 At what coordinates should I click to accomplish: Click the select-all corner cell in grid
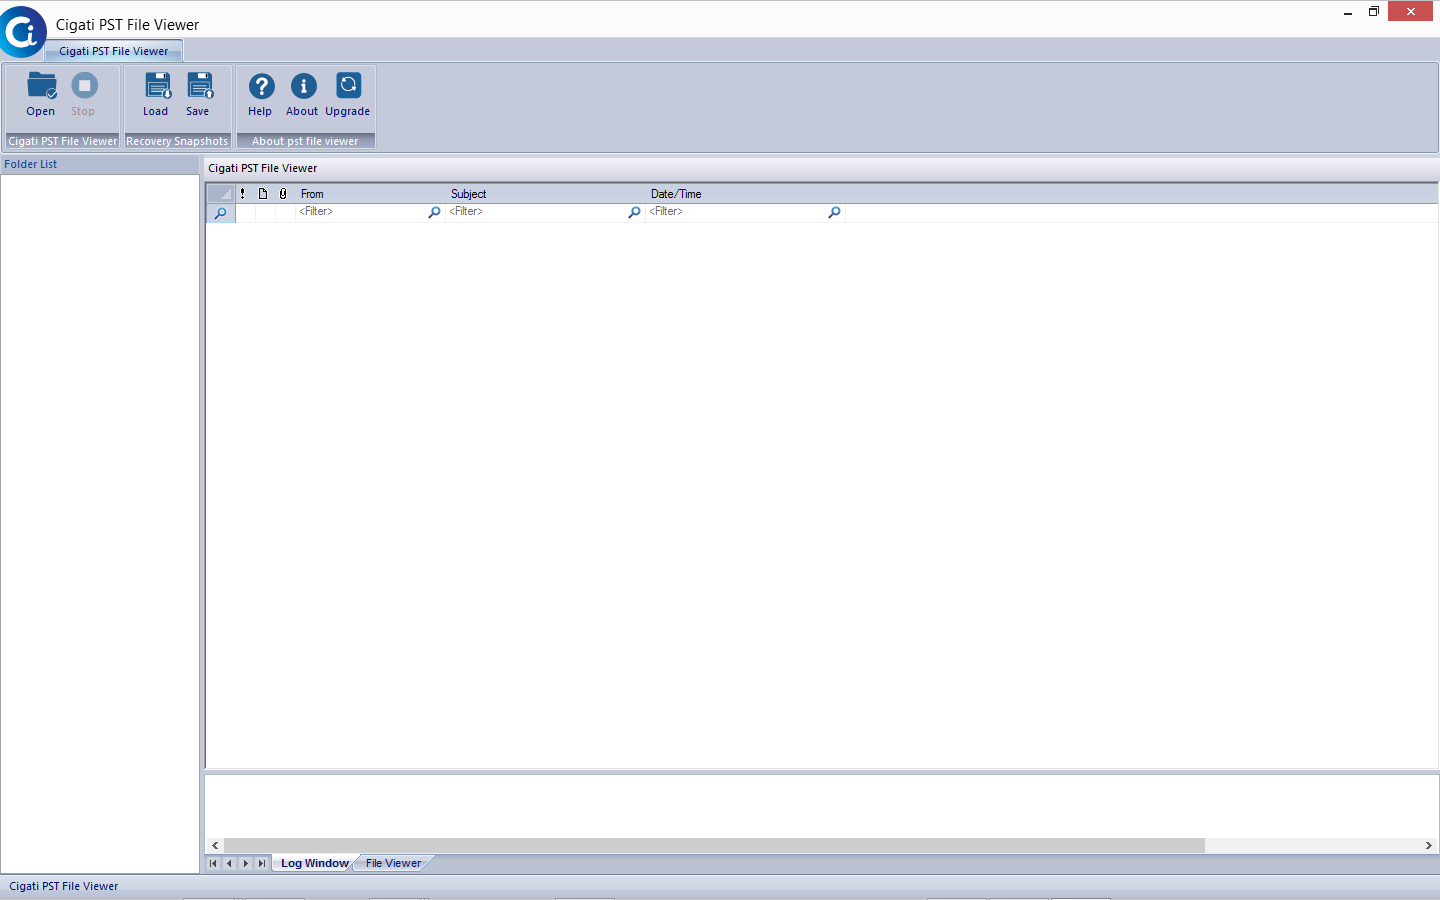coord(220,194)
